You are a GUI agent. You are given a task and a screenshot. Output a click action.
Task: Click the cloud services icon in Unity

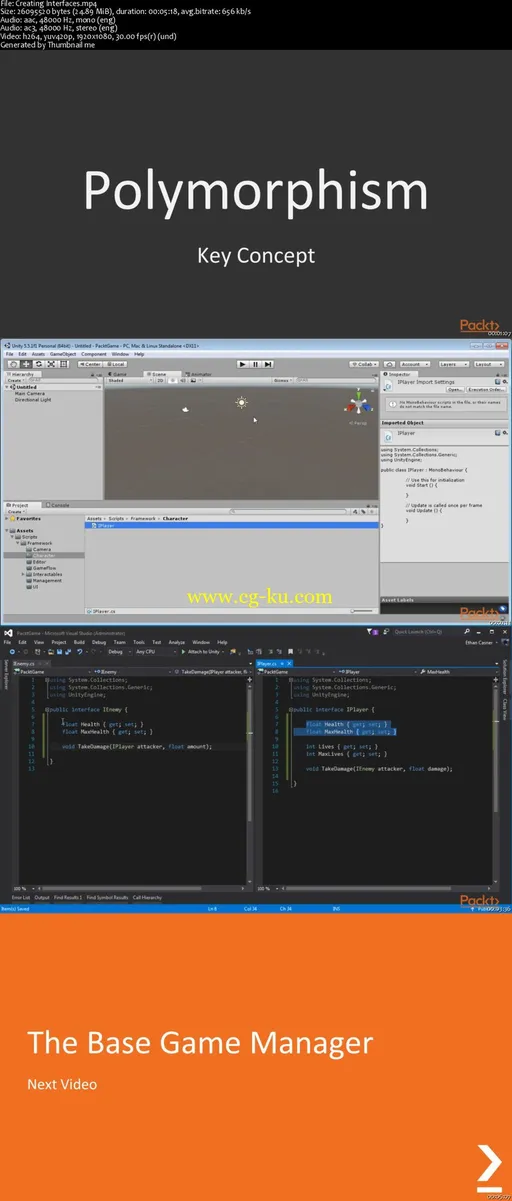[391, 364]
